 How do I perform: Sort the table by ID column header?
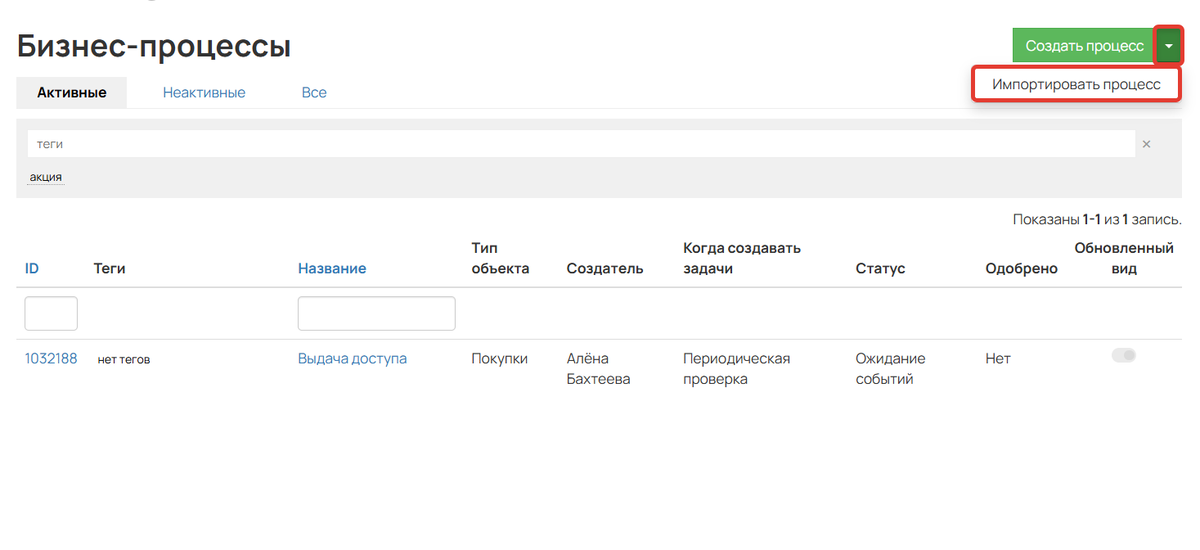click(x=32, y=268)
